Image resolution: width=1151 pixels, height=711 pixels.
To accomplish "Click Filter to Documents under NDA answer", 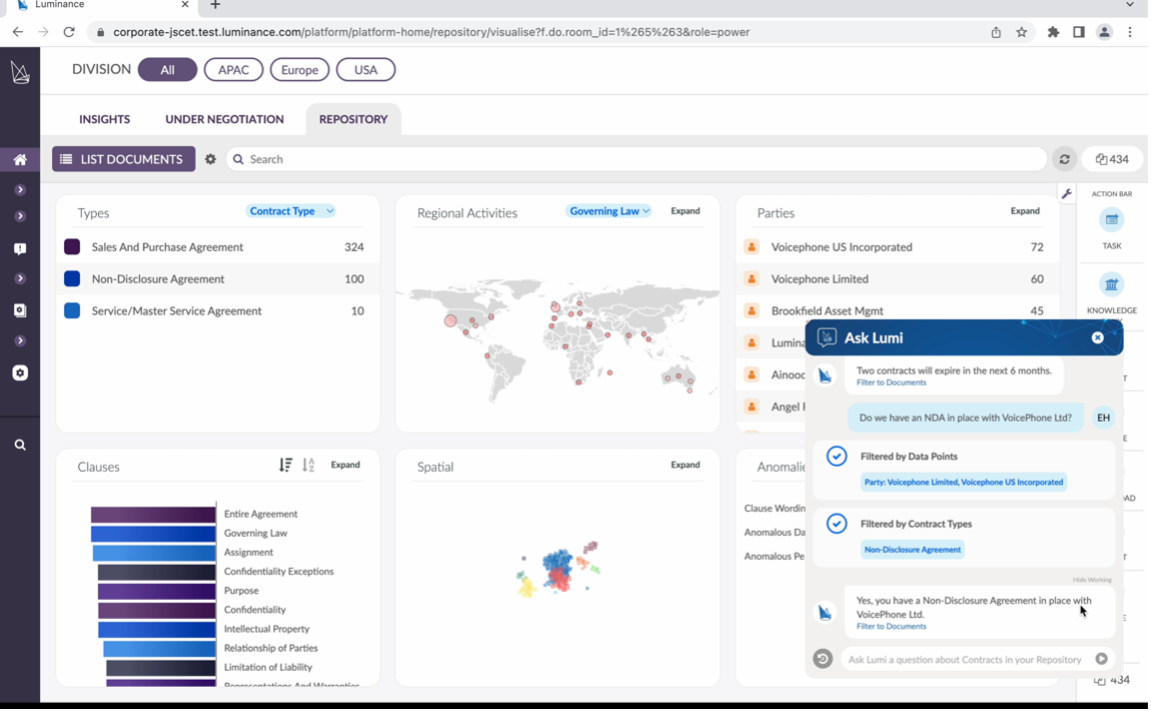I will point(891,627).
